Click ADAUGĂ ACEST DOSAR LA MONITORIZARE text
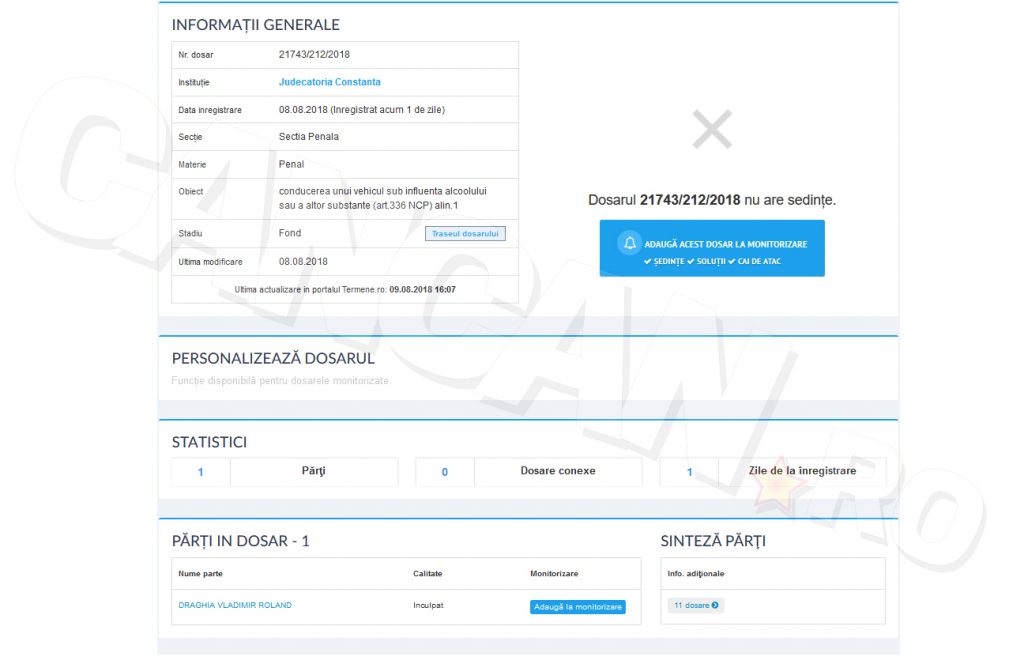The height and width of the screenshot is (664, 1024). 725,244
